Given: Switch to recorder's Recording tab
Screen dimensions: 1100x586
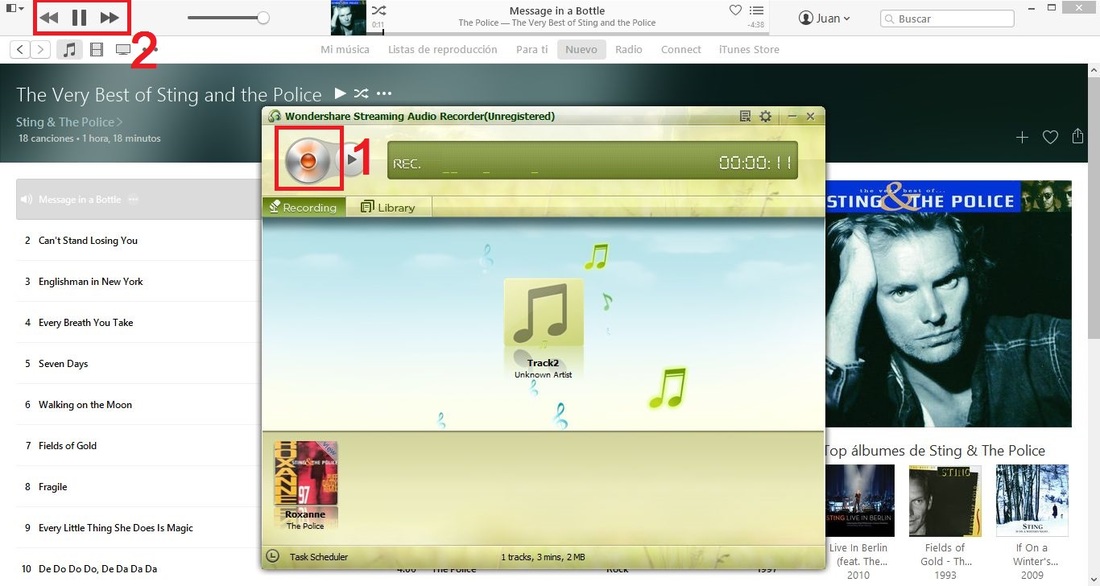Looking at the screenshot, I should [x=304, y=207].
